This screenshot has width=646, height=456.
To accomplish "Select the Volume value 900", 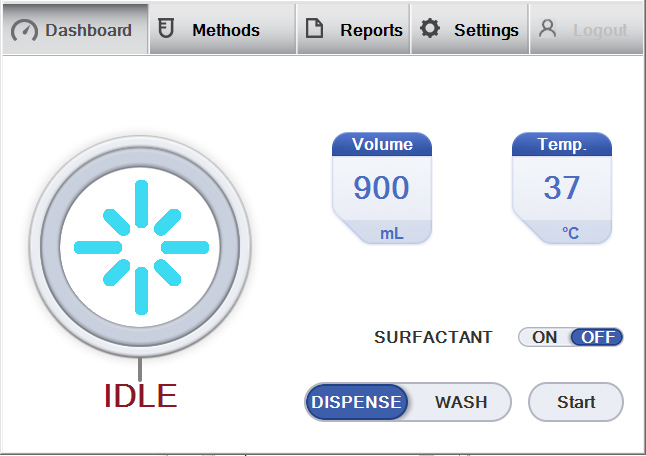I will [381, 188].
